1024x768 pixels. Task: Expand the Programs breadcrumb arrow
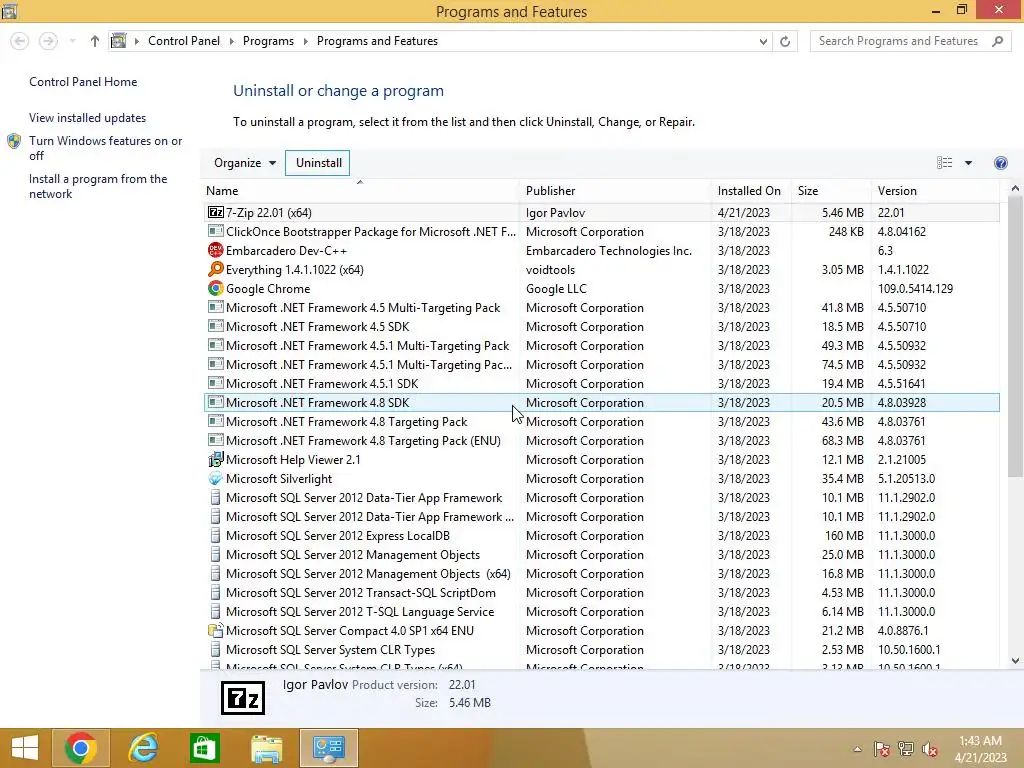(305, 41)
